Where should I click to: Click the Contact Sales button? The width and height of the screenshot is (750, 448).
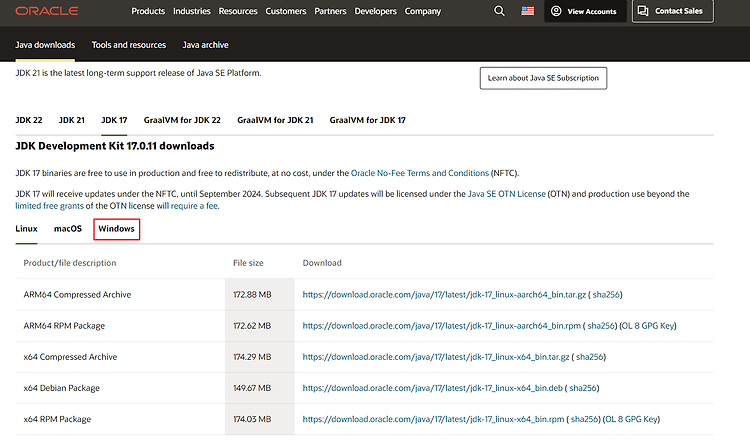click(673, 11)
